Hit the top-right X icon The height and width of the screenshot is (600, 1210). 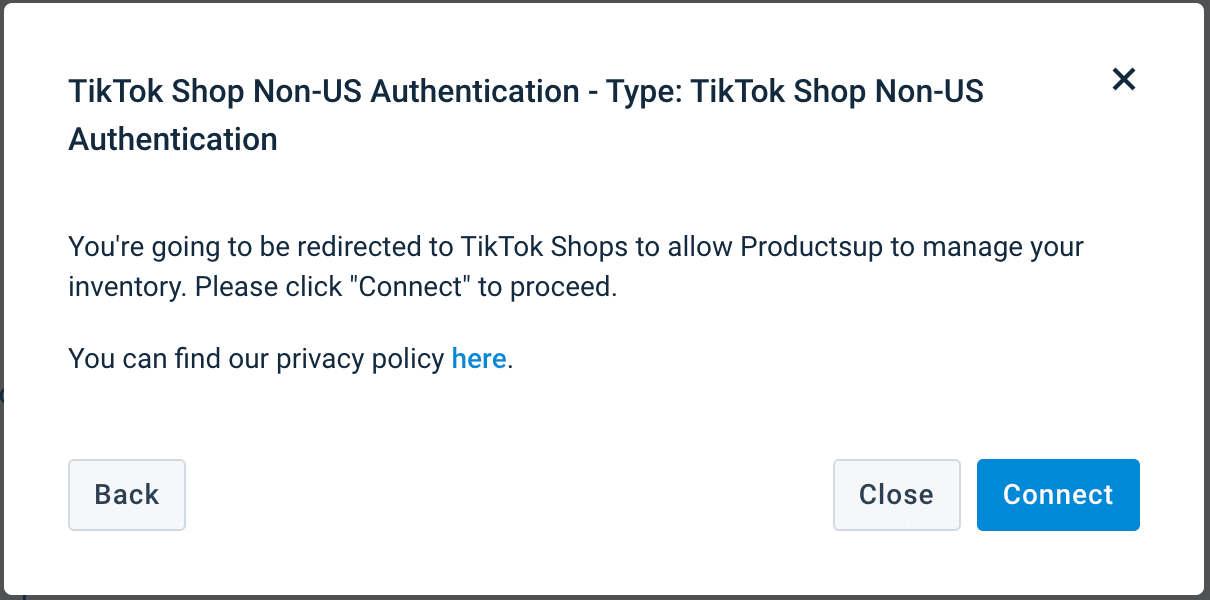click(1124, 80)
